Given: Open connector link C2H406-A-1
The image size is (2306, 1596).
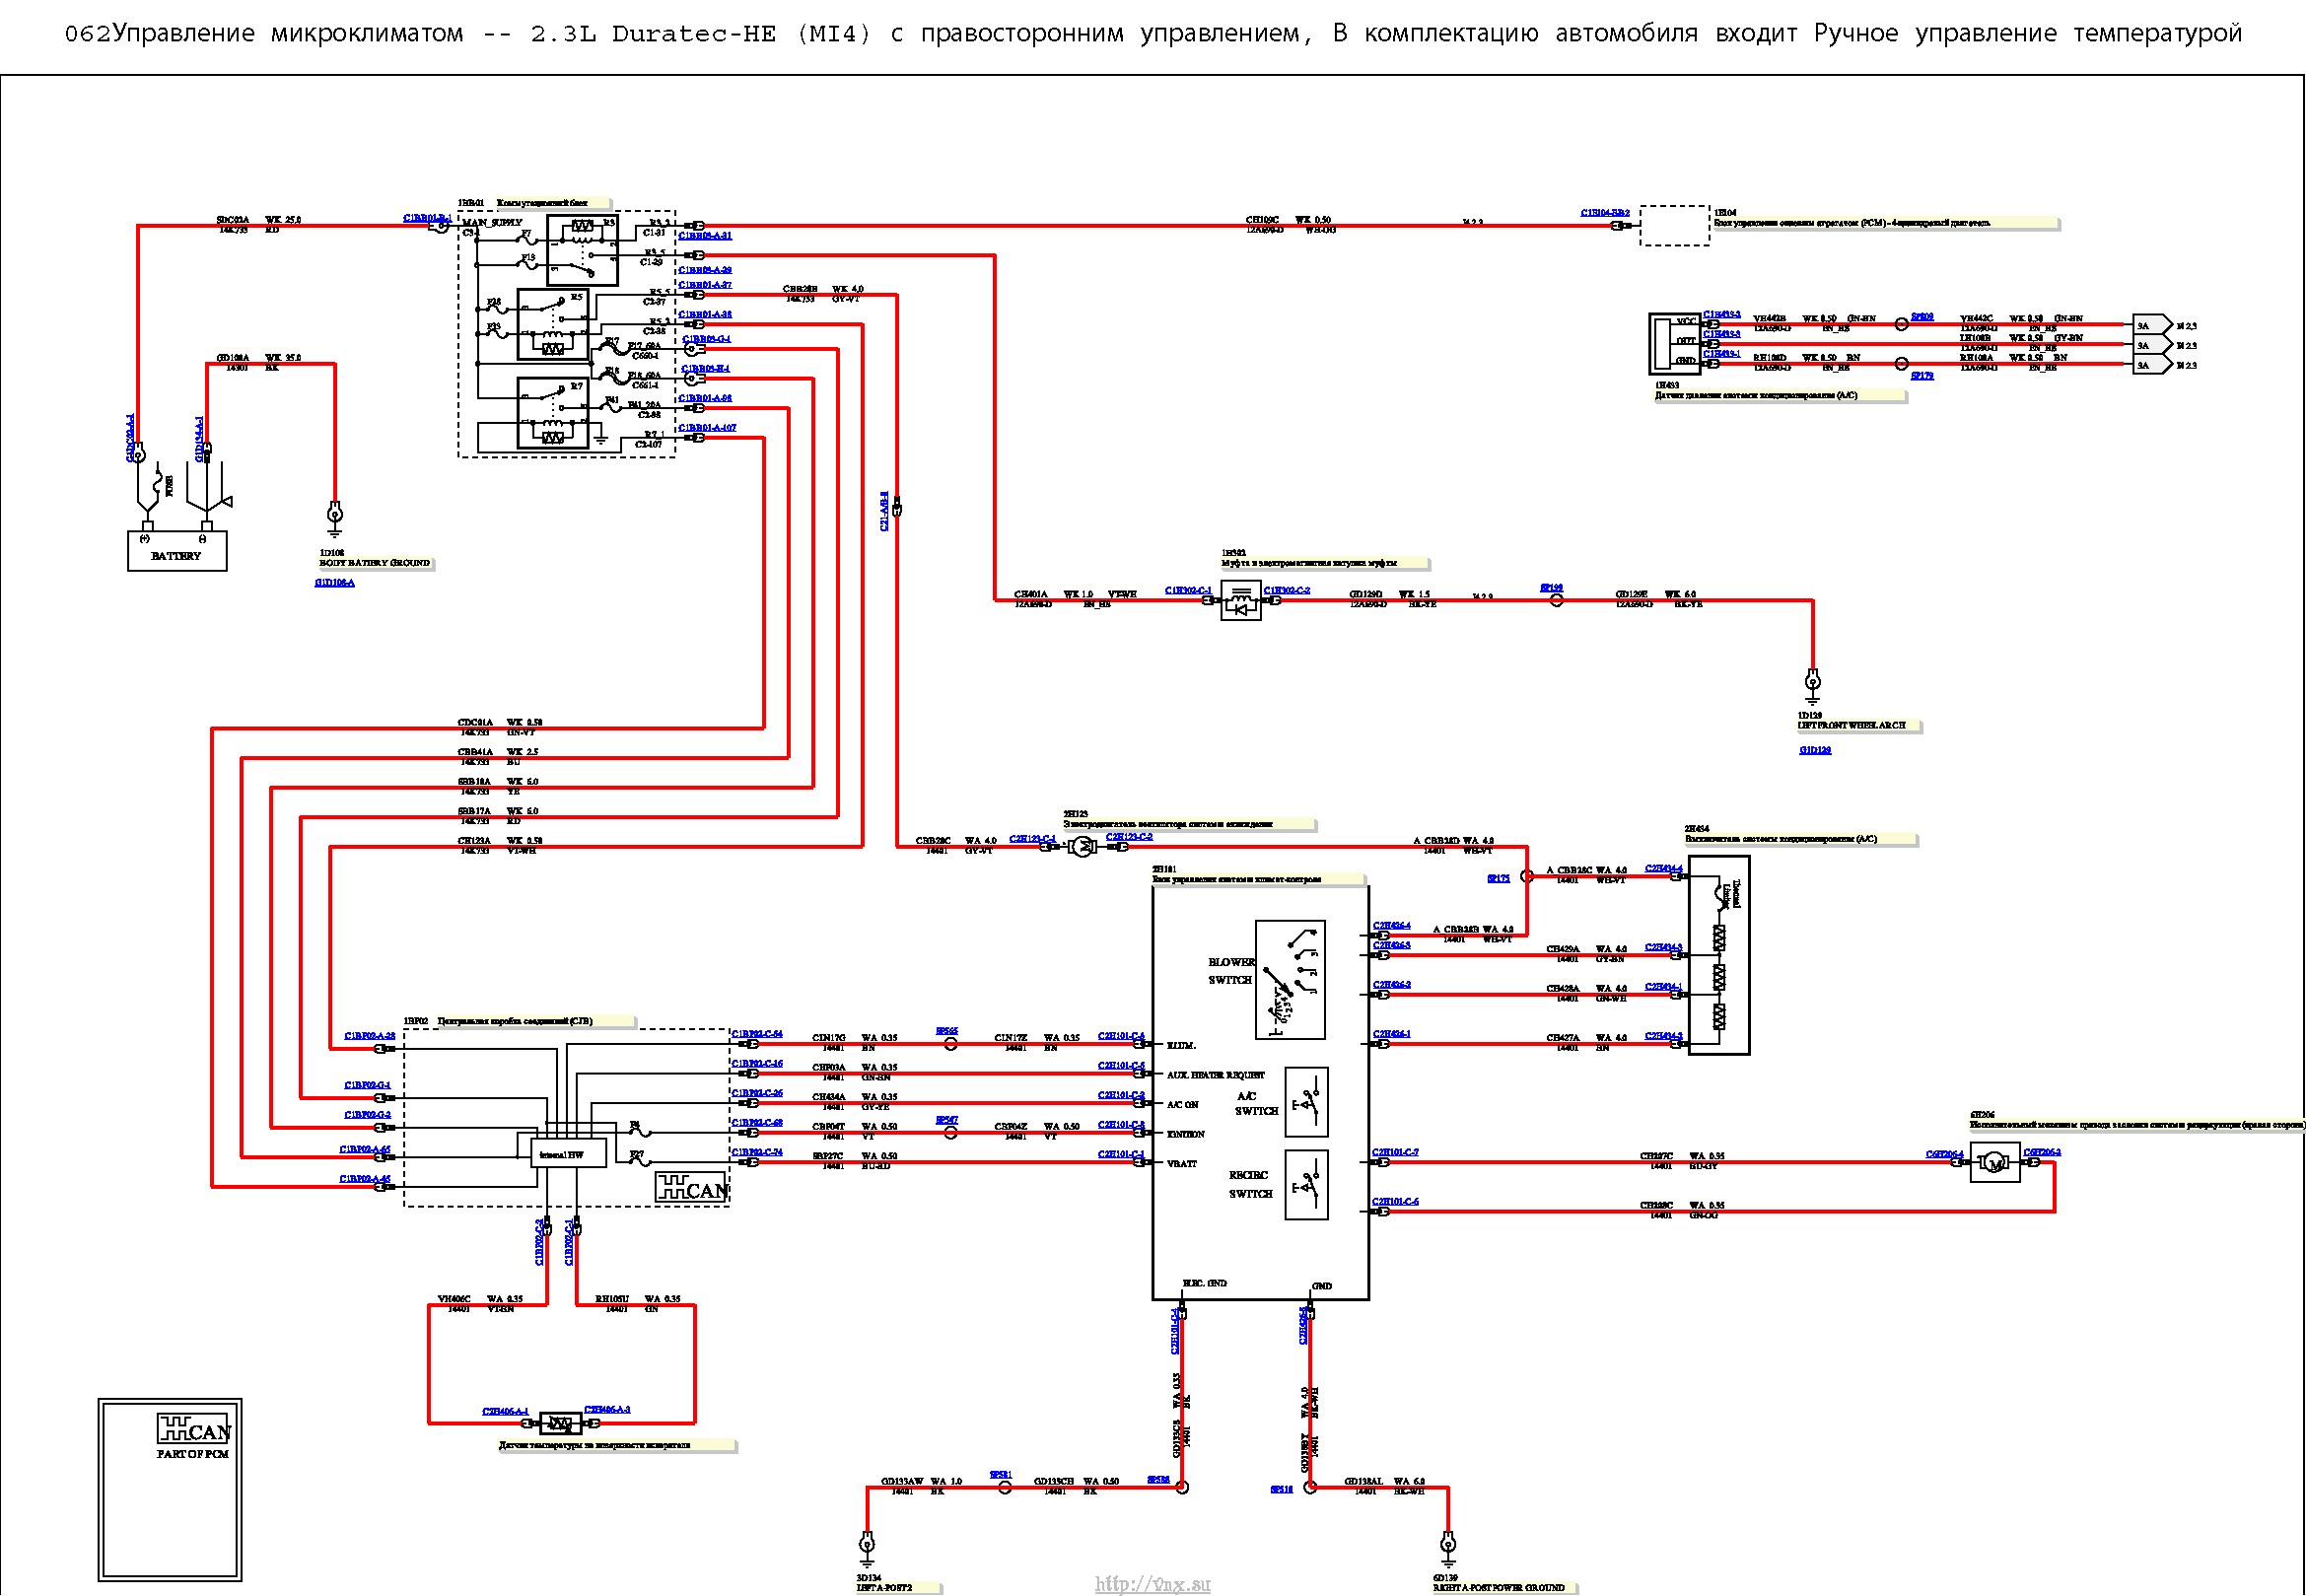Looking at the screenshot, I should pos(505,1412).
